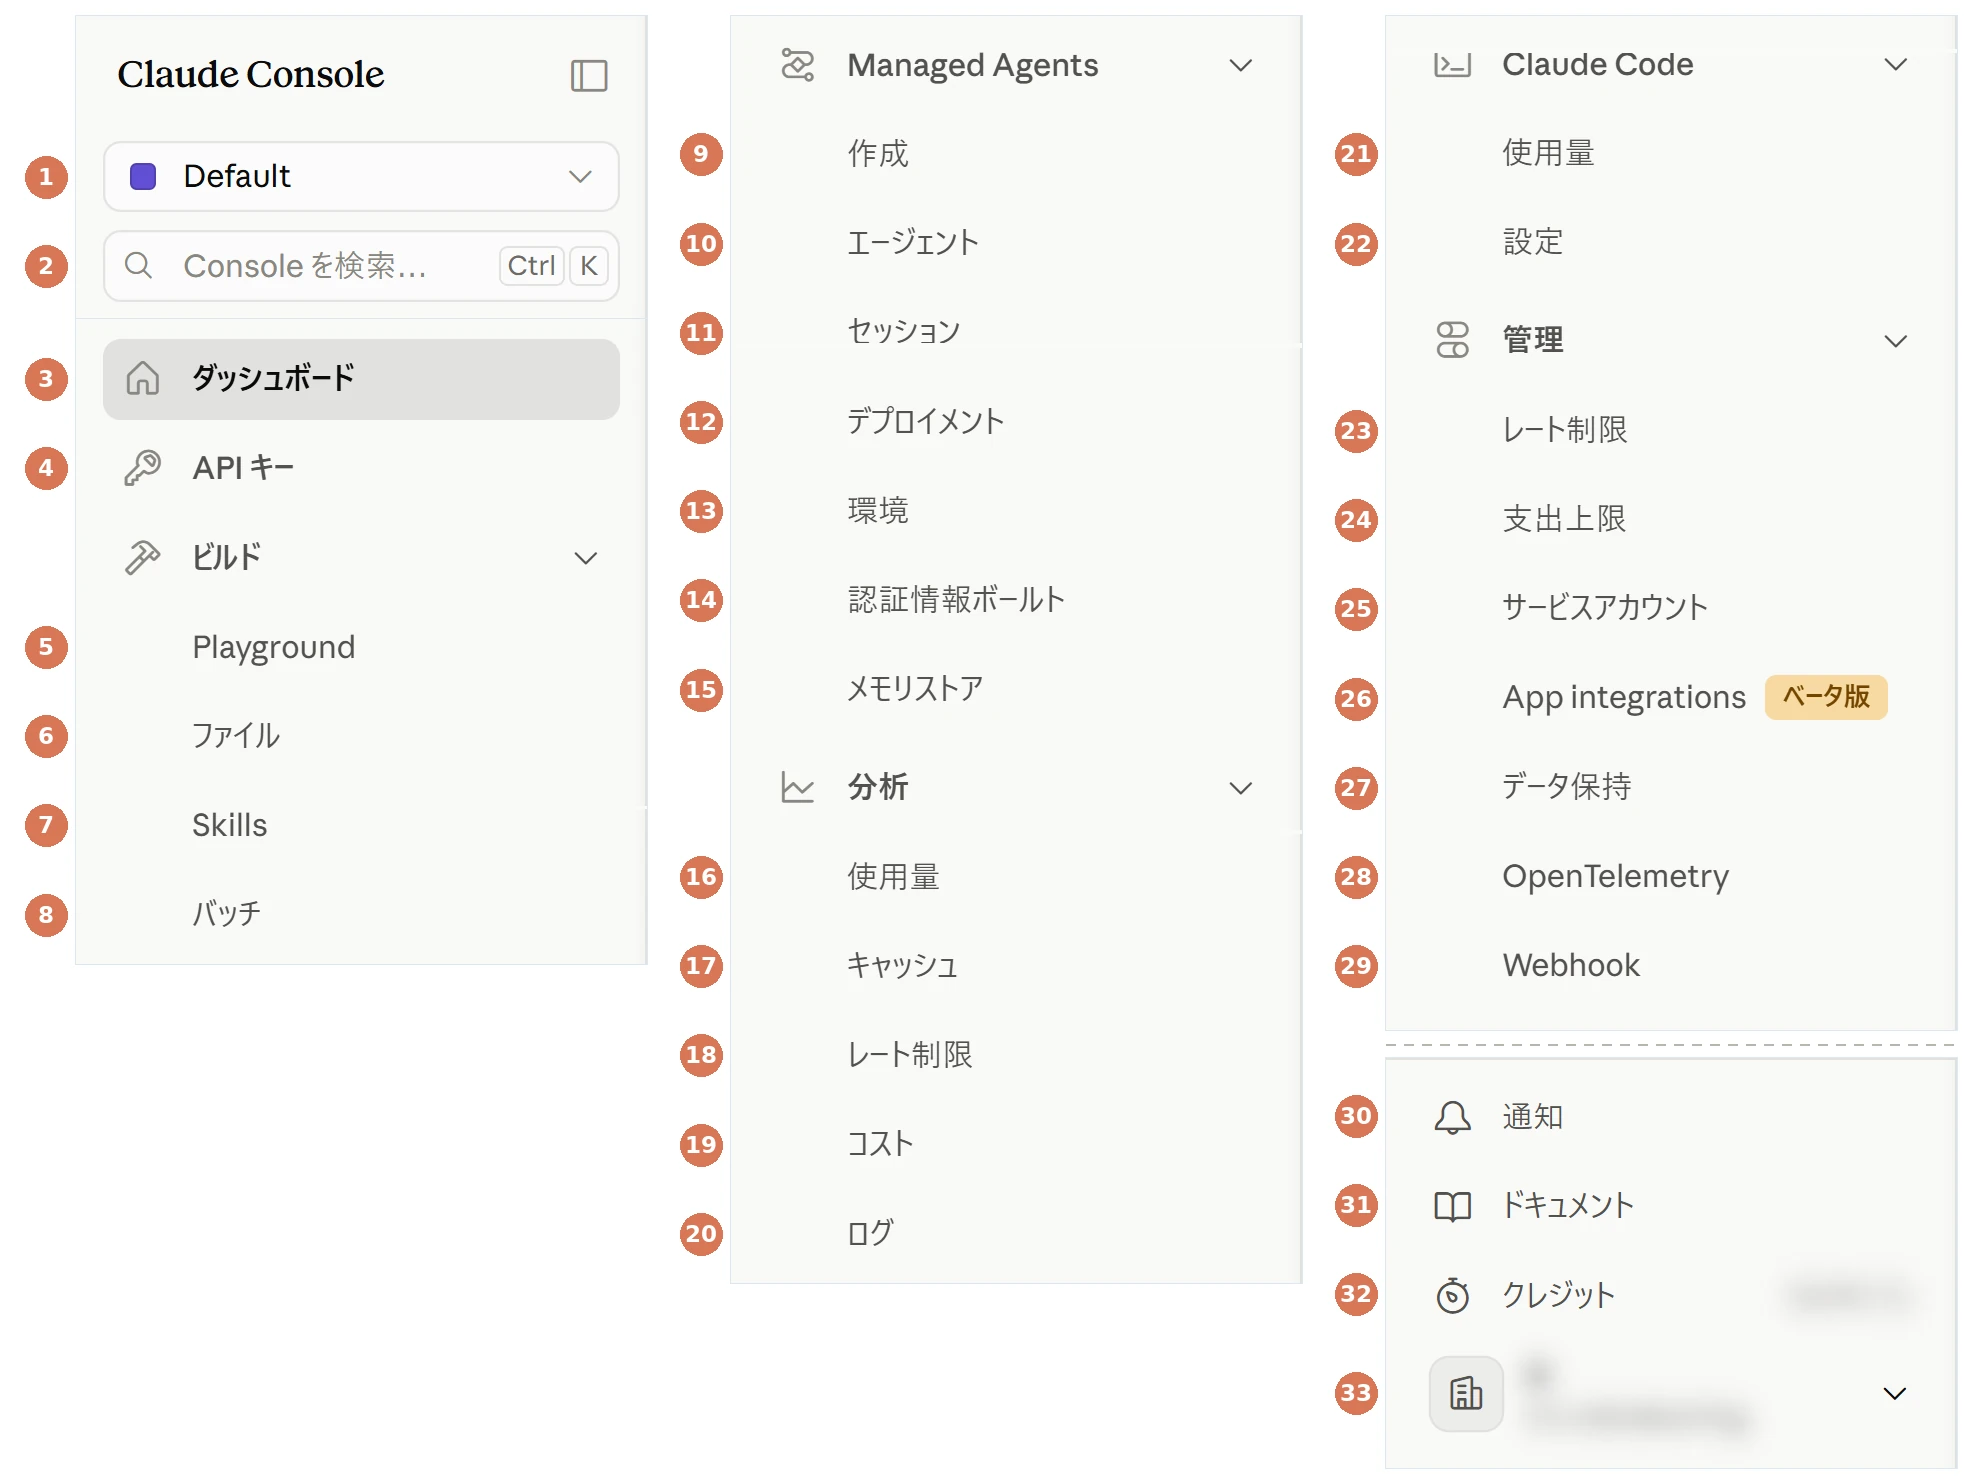This screenshot has width=1973, height=1484.
Task: Click the hammer icon beside ビルド
Action: coord(142,557)
